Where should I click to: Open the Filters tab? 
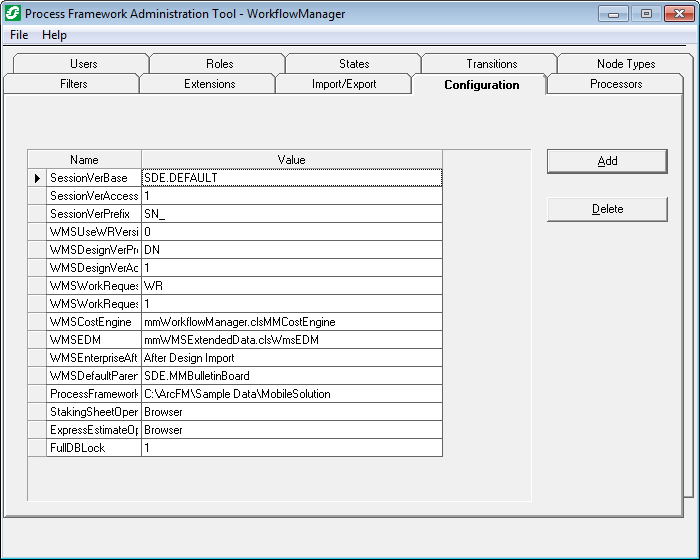74,84
